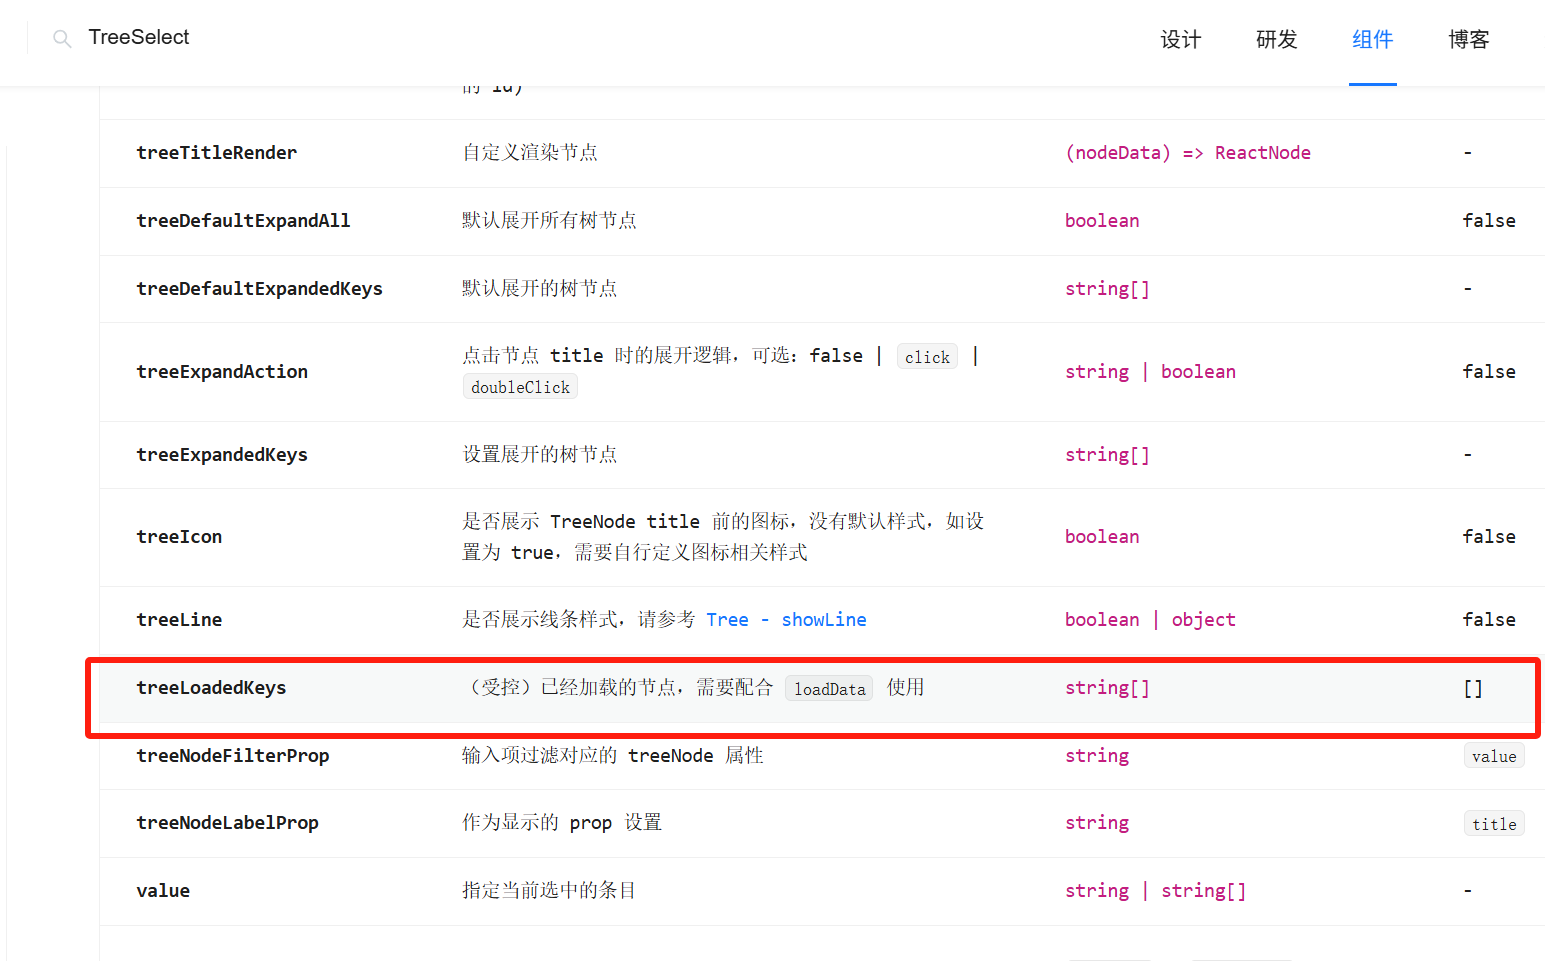Click the click code tag in treeExpandAction row
The width and height of the screenshot is (1545, 961).
(927, 356)
